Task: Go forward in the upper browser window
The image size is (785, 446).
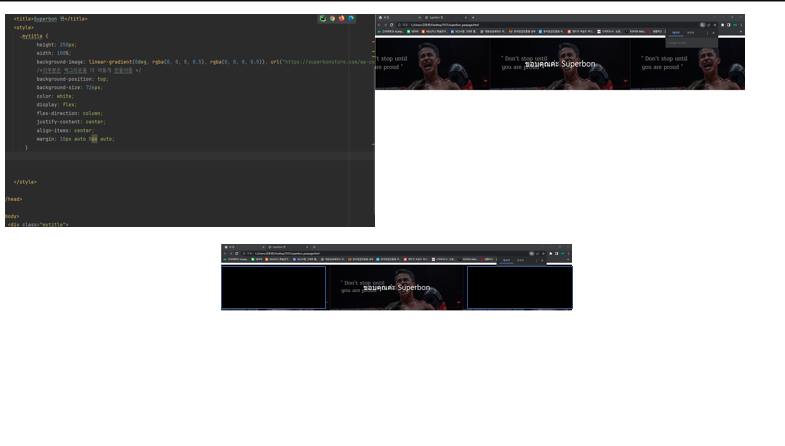Action: click(x=385, y=25)
